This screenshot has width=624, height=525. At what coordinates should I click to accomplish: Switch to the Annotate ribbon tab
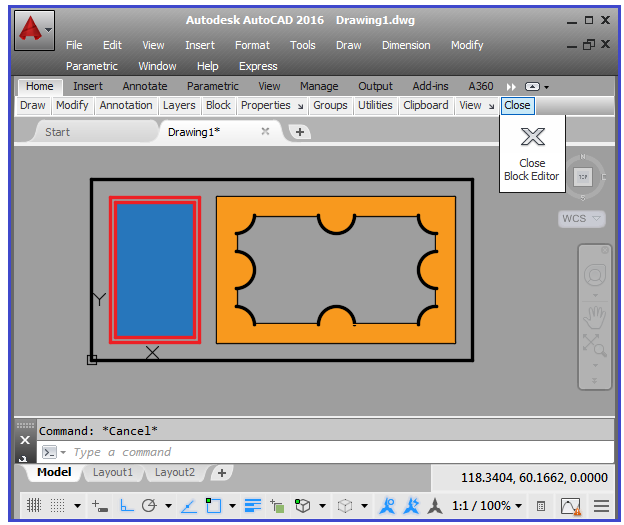(x=145, y=86)
